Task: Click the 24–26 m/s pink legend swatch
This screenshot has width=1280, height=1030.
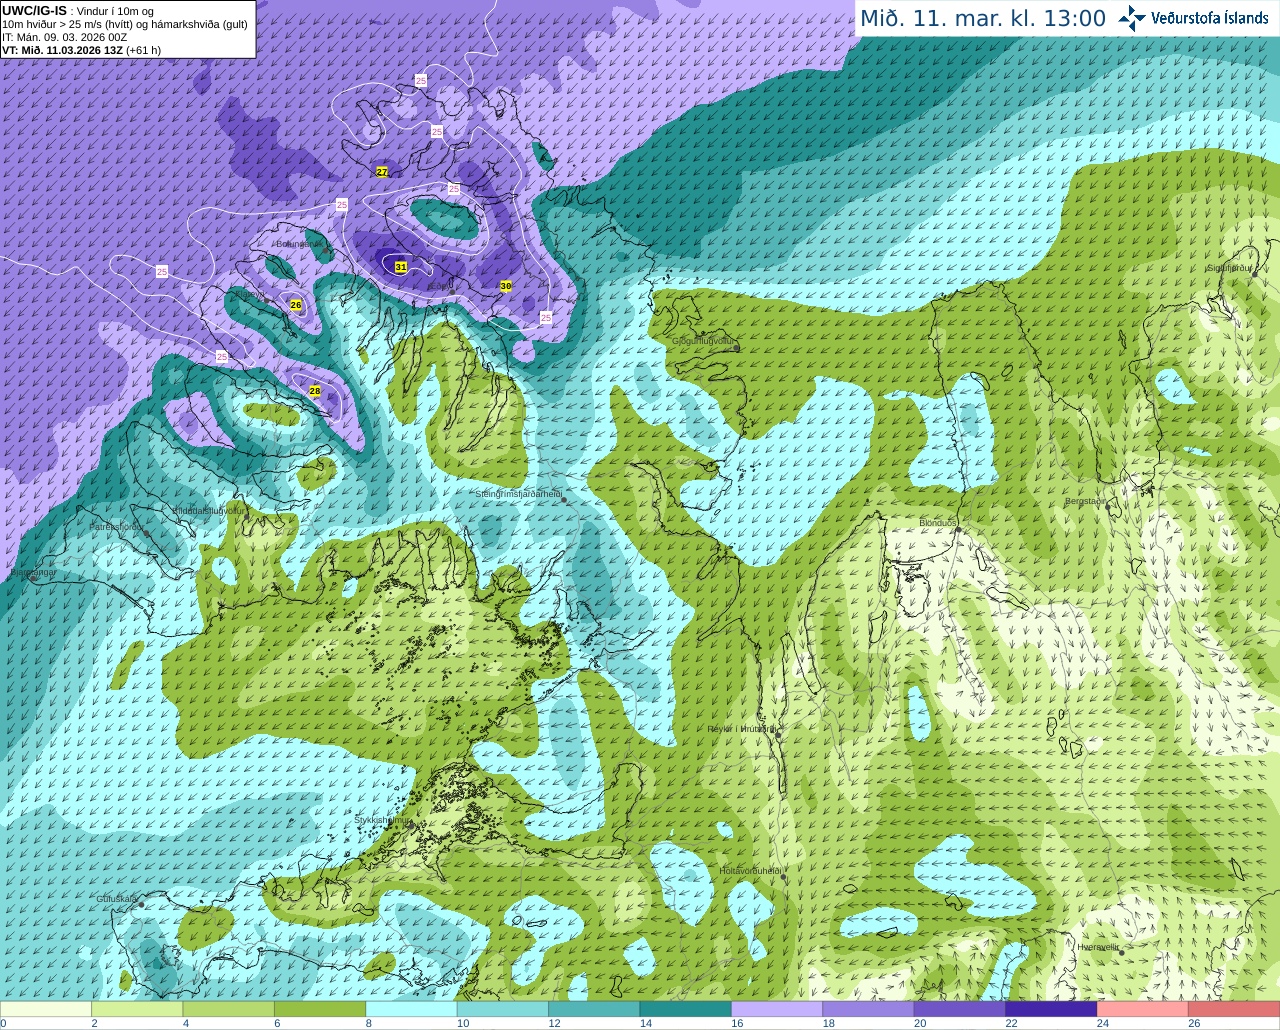Action: coord(1142,1009)
